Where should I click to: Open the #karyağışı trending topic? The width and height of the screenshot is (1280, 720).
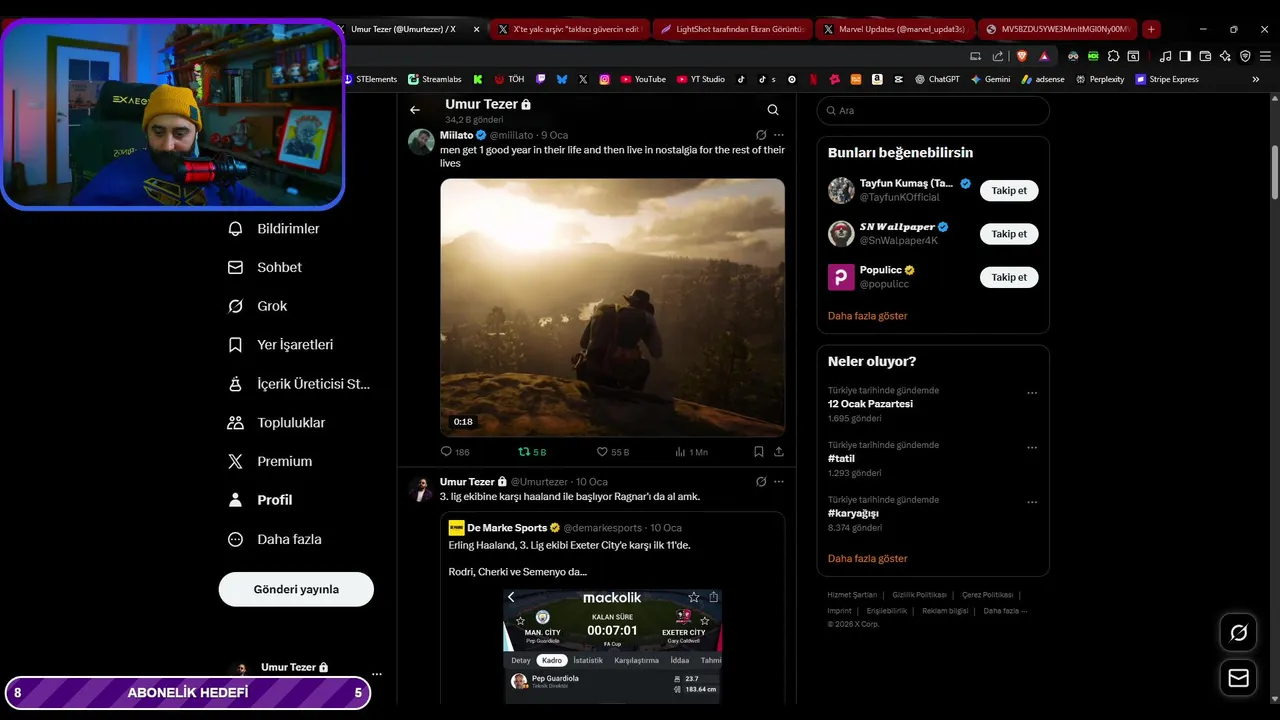coord(853,513)
